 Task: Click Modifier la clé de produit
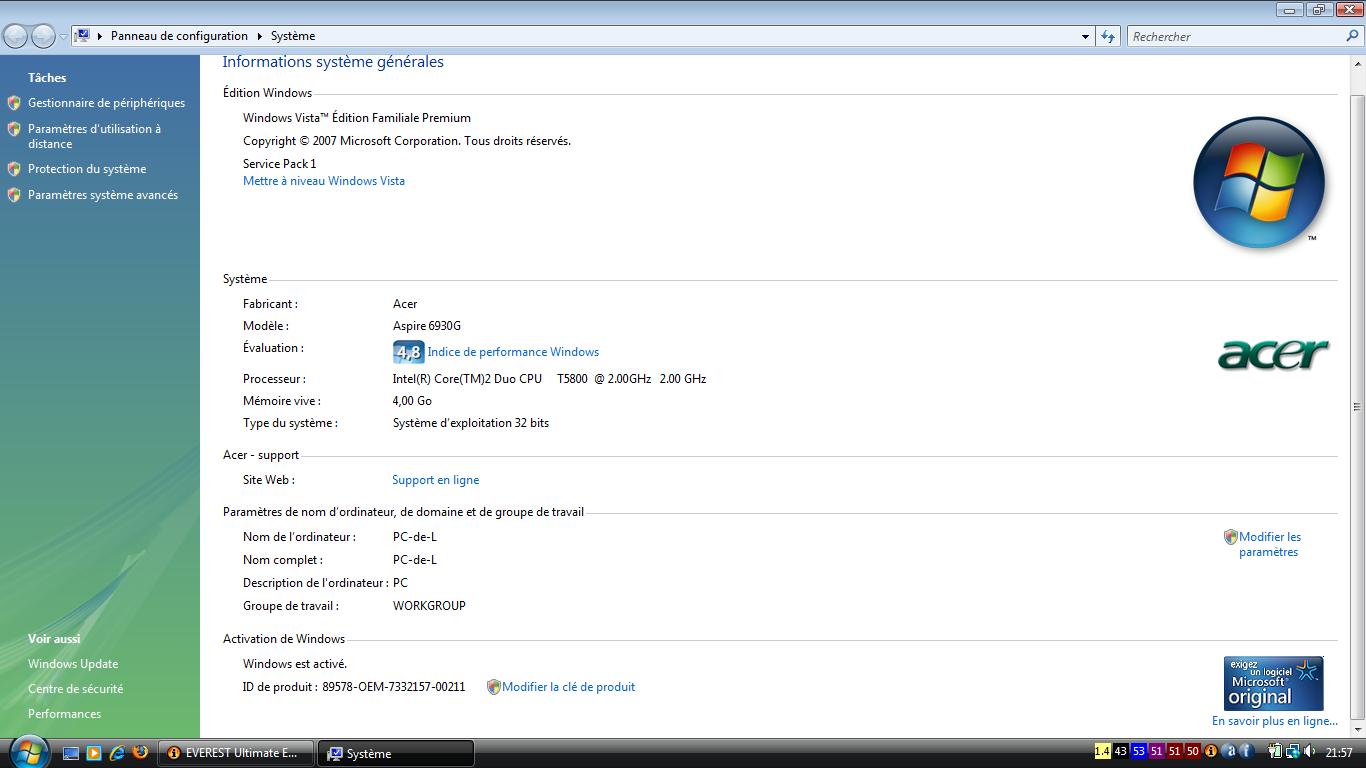568,687
